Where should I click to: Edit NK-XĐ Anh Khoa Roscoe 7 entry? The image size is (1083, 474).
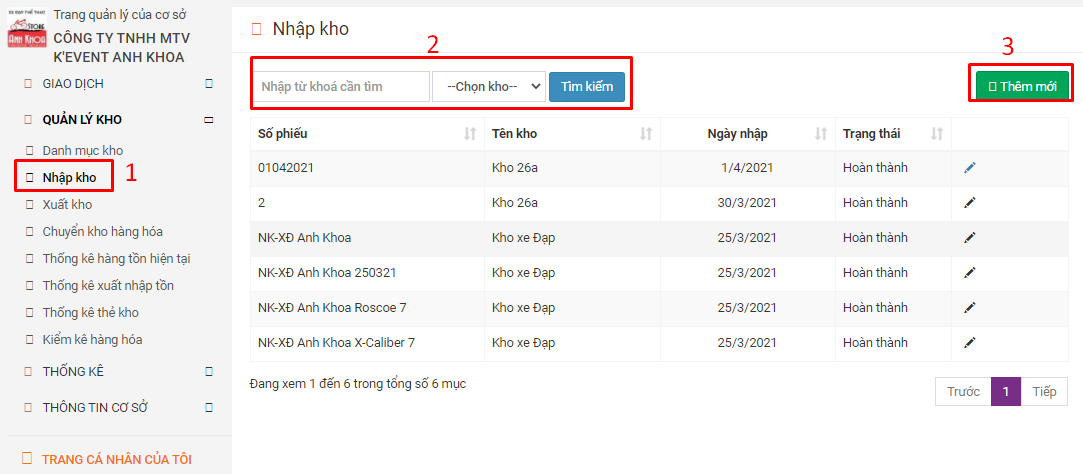[x=970, y=307]
